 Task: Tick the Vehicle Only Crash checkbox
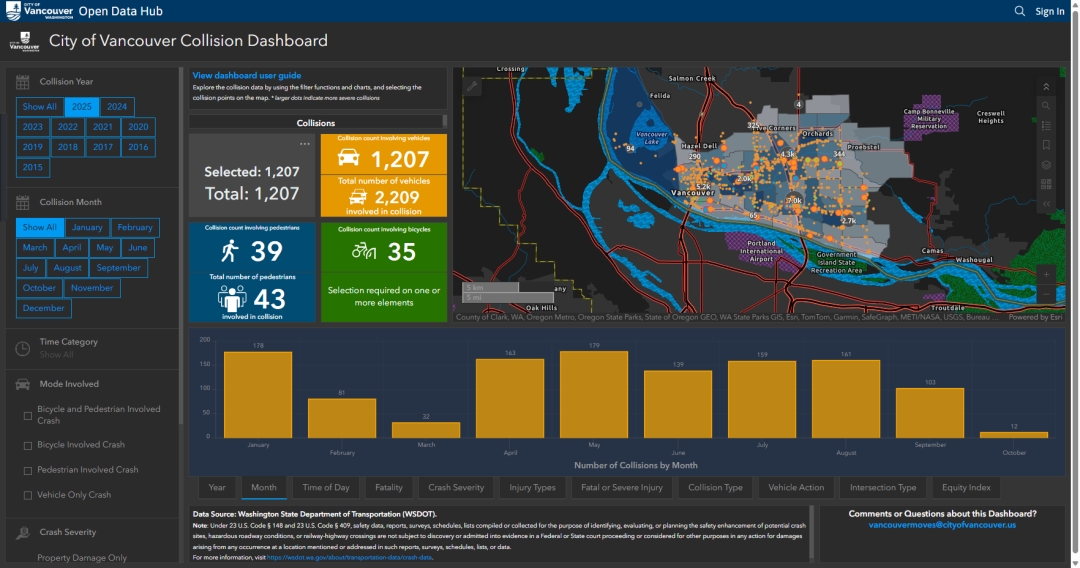click(x=28, y=495)
